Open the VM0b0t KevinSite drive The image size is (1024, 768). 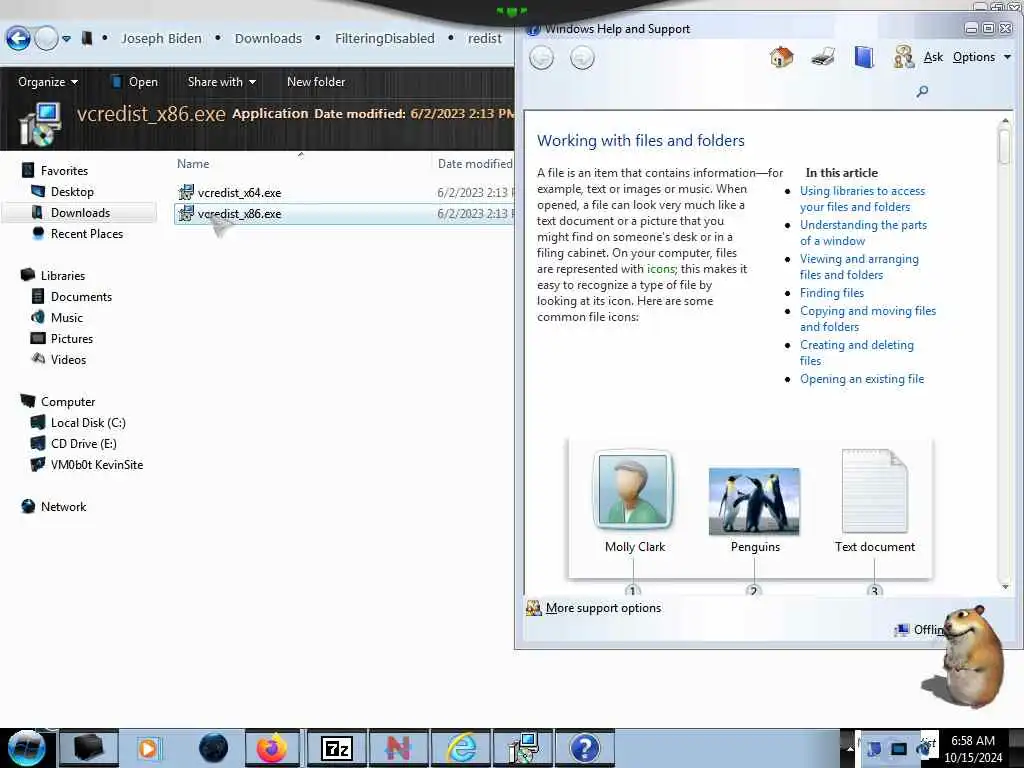click(97, 465)
